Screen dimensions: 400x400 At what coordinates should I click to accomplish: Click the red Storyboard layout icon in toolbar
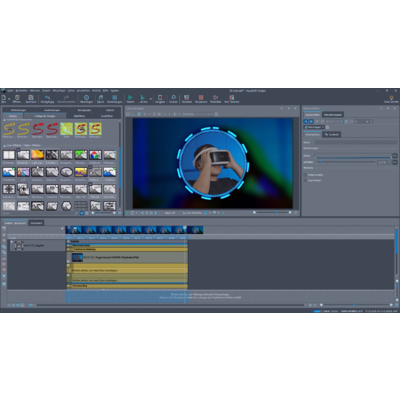click(201, 97)
